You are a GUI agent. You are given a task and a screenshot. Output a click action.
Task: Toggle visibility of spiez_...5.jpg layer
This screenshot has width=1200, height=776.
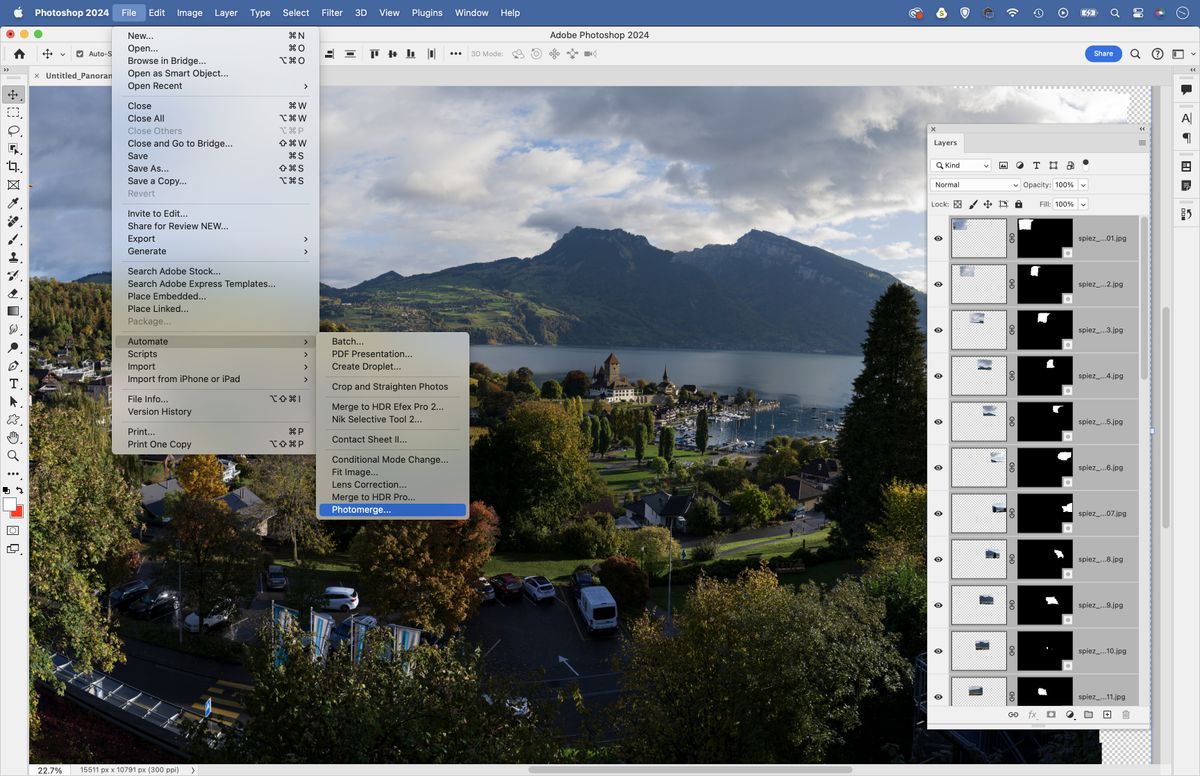click(938, 421)
